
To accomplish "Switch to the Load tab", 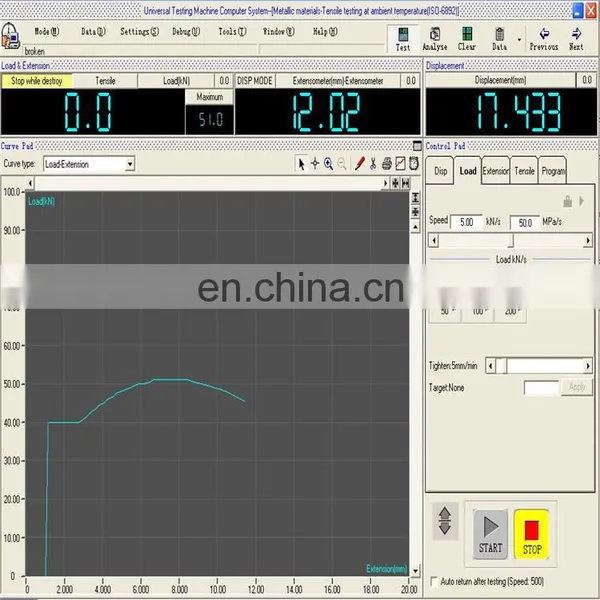I will (468, 171).
